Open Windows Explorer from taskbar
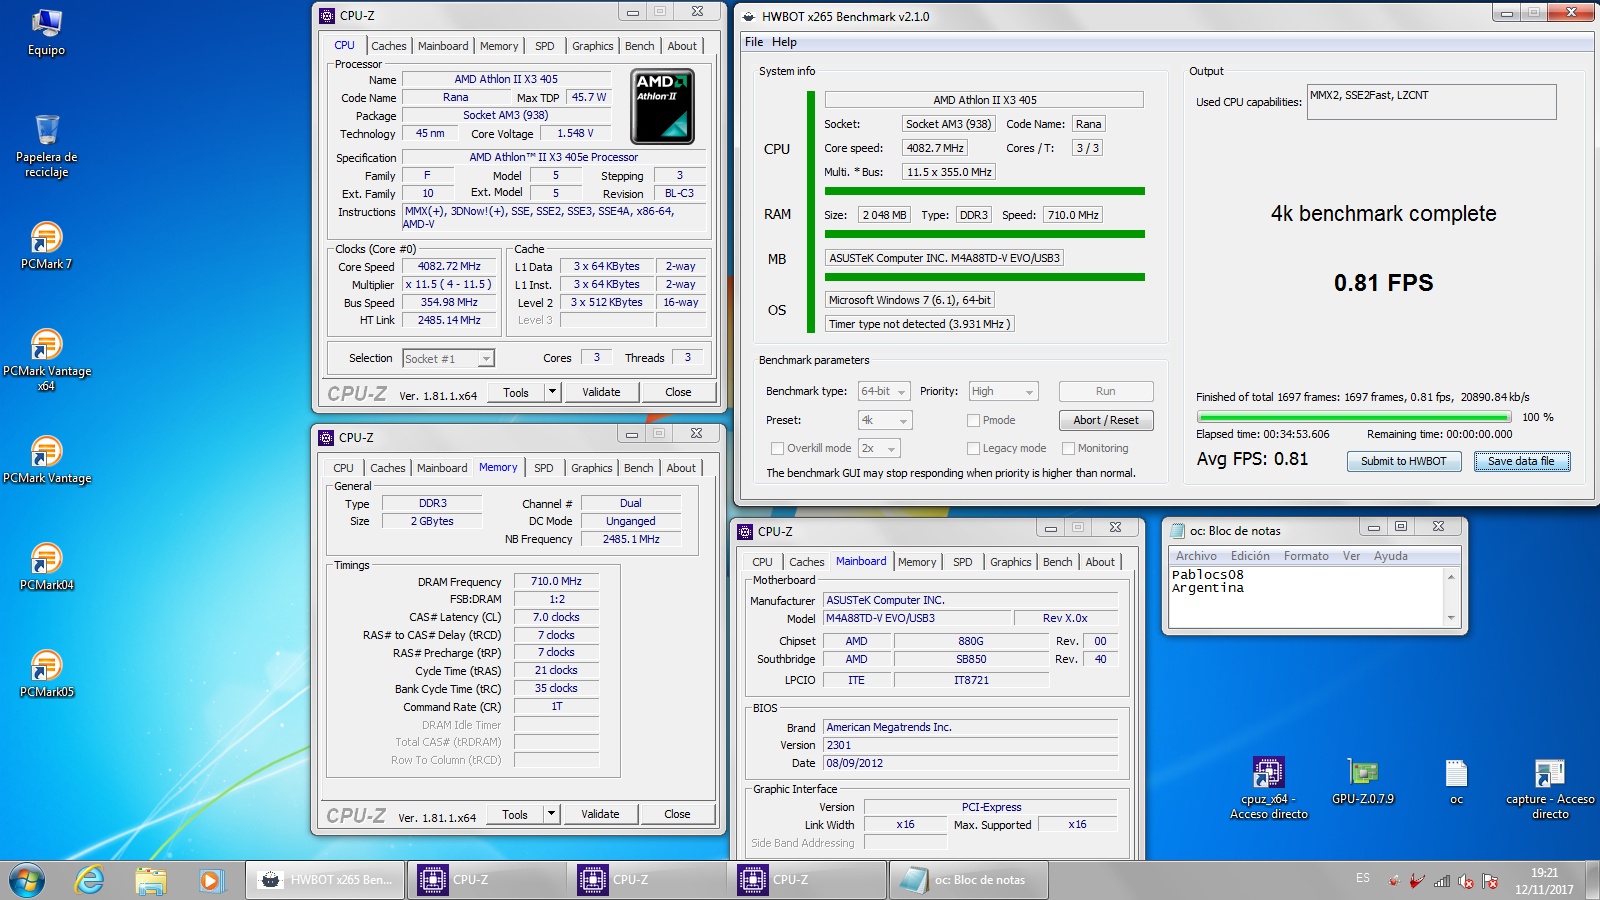 150,880
